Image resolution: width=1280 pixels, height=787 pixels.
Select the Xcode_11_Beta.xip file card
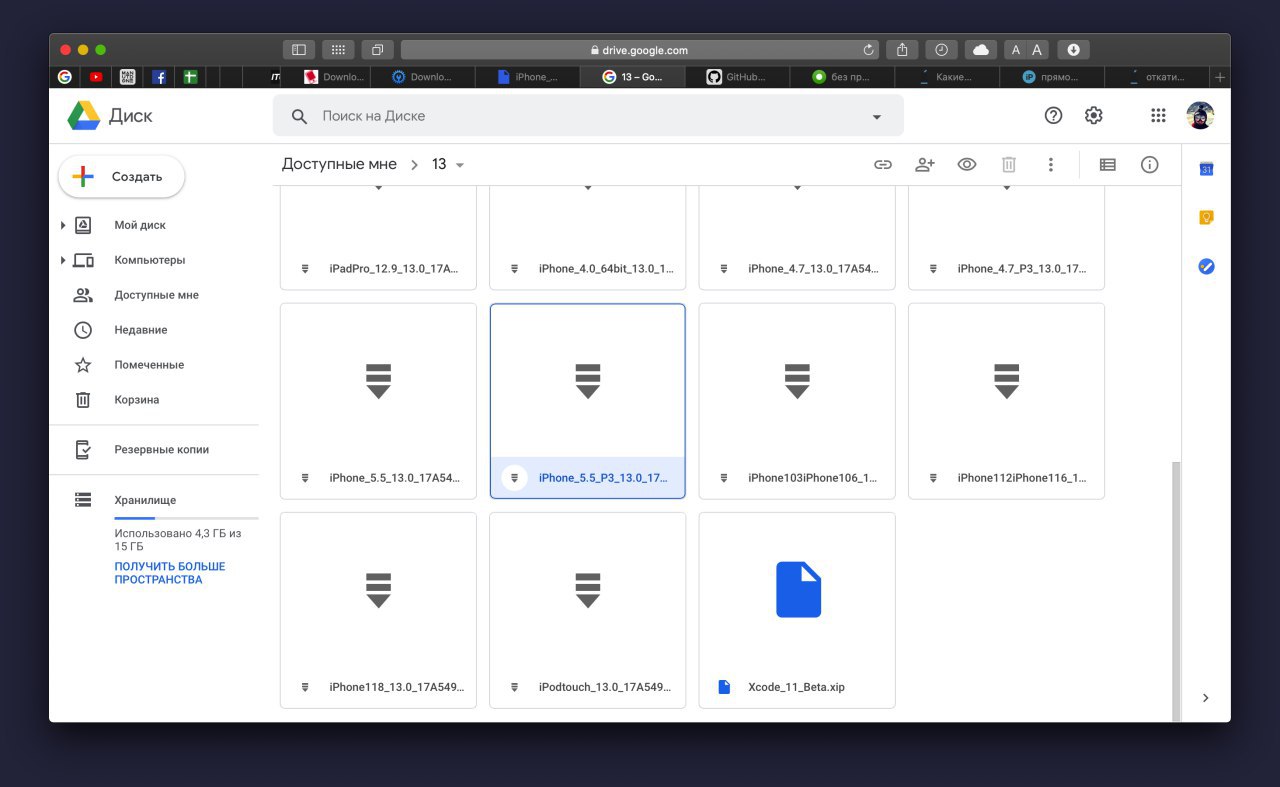pyautogui.click(x=797, y=610)
